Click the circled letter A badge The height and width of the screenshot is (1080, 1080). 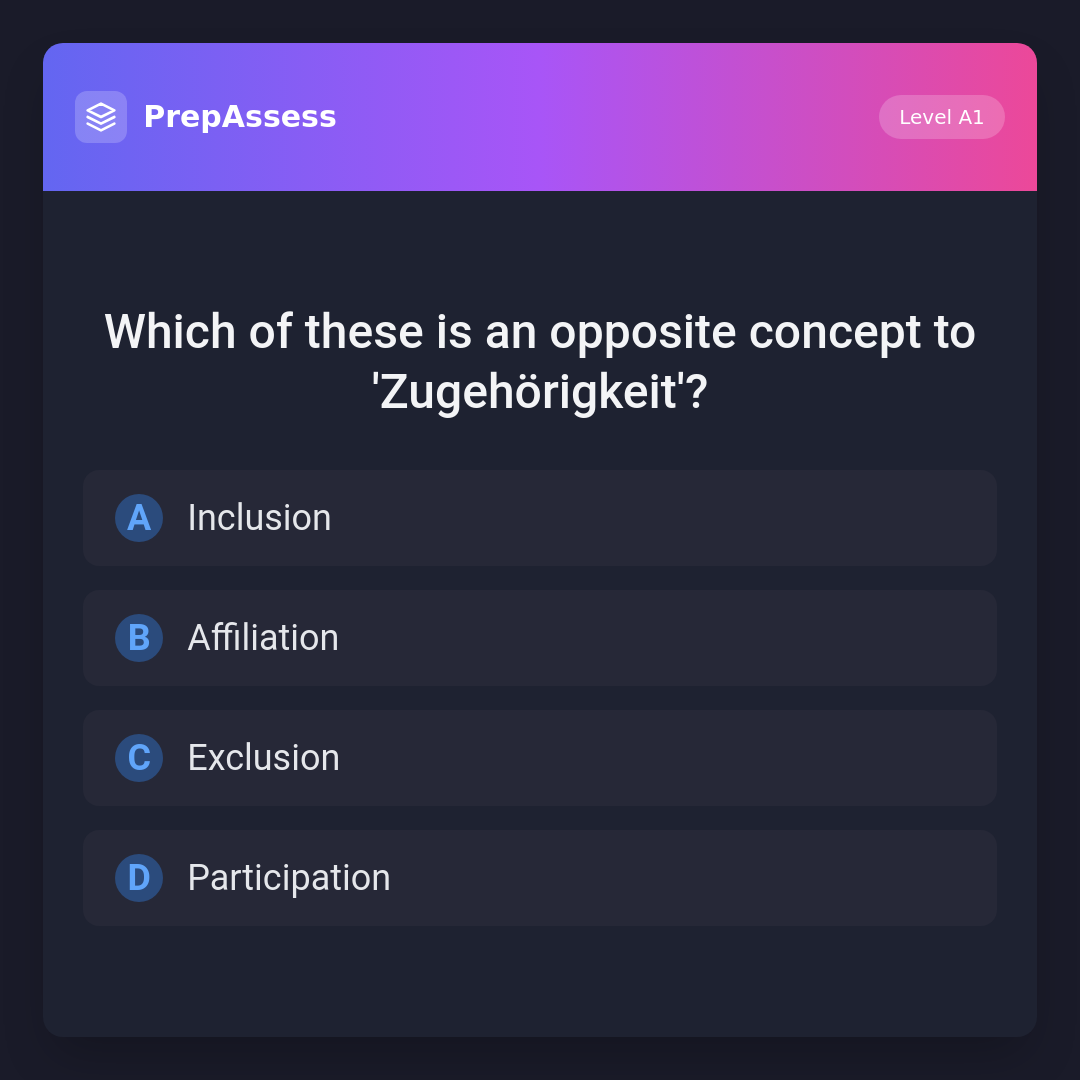pyautogui.click(x=139, y=518)
